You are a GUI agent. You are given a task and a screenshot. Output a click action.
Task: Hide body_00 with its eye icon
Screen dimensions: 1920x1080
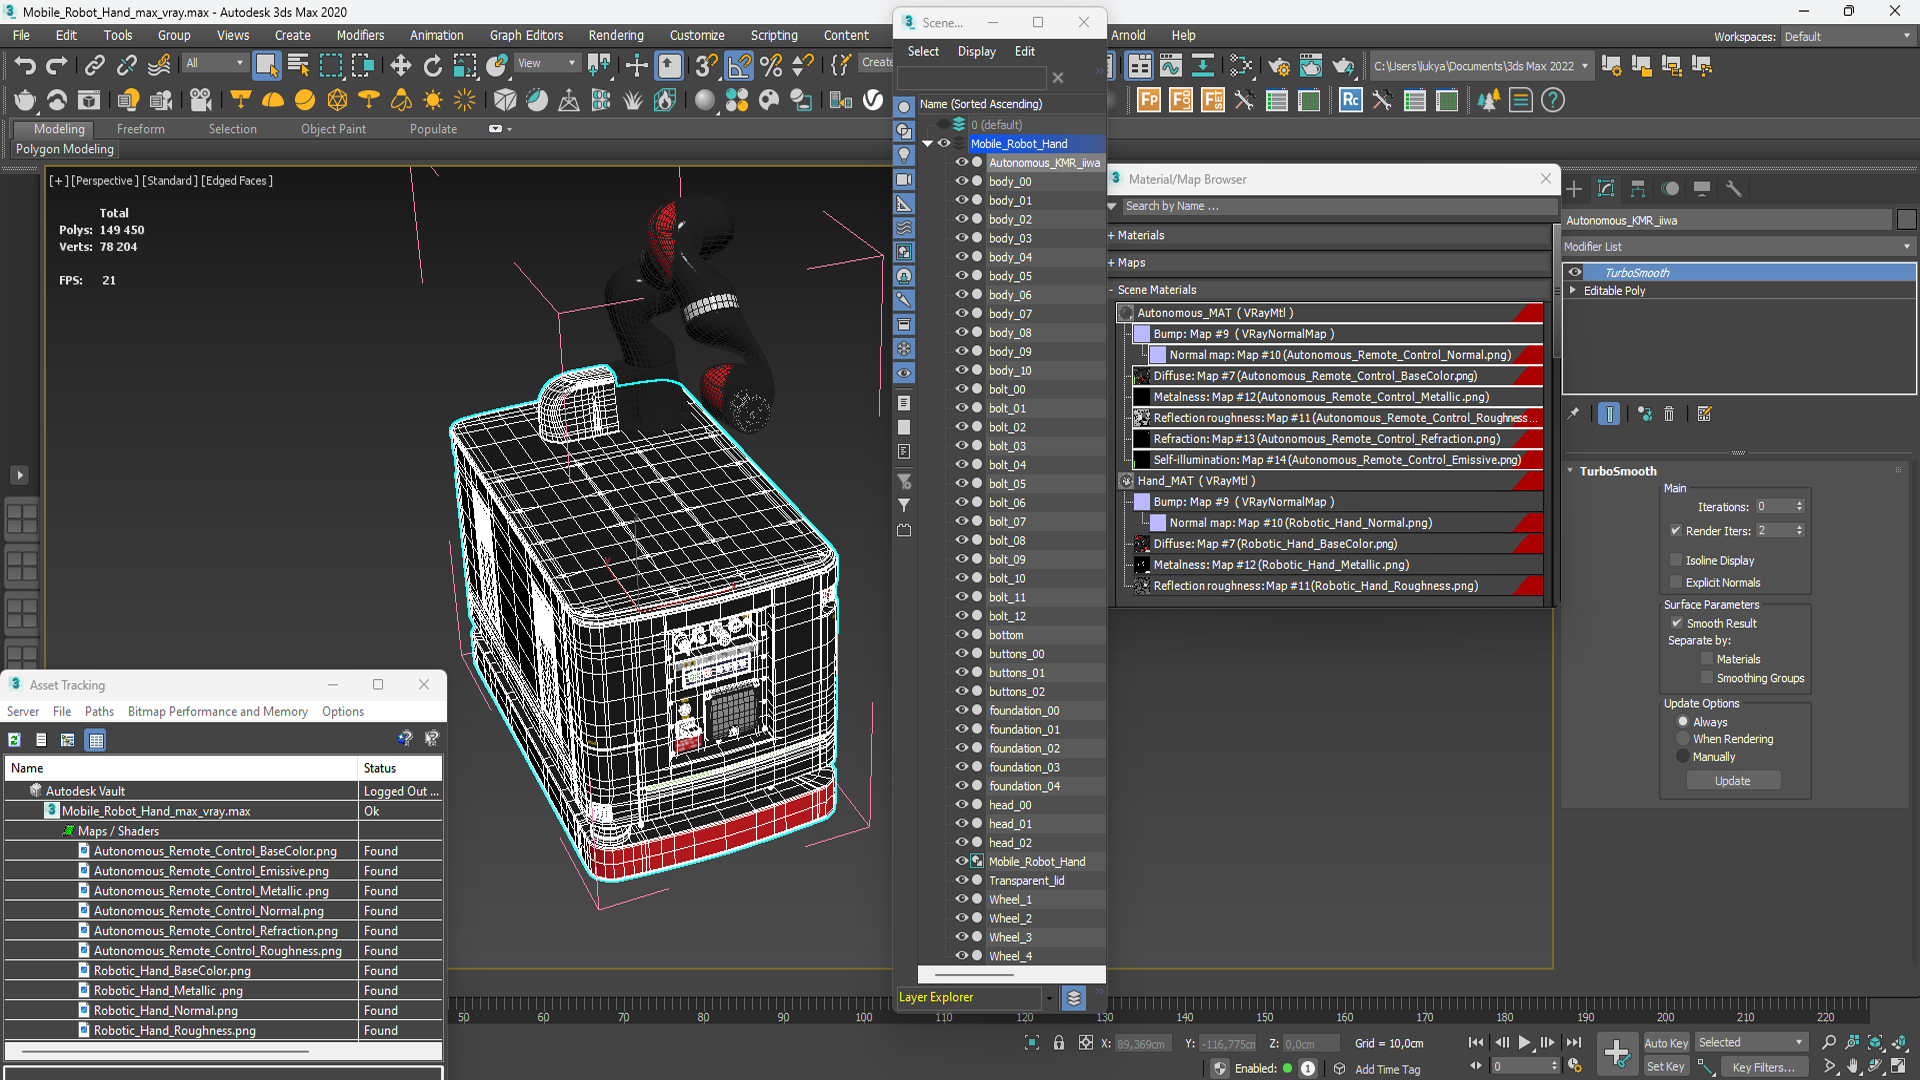962,182
